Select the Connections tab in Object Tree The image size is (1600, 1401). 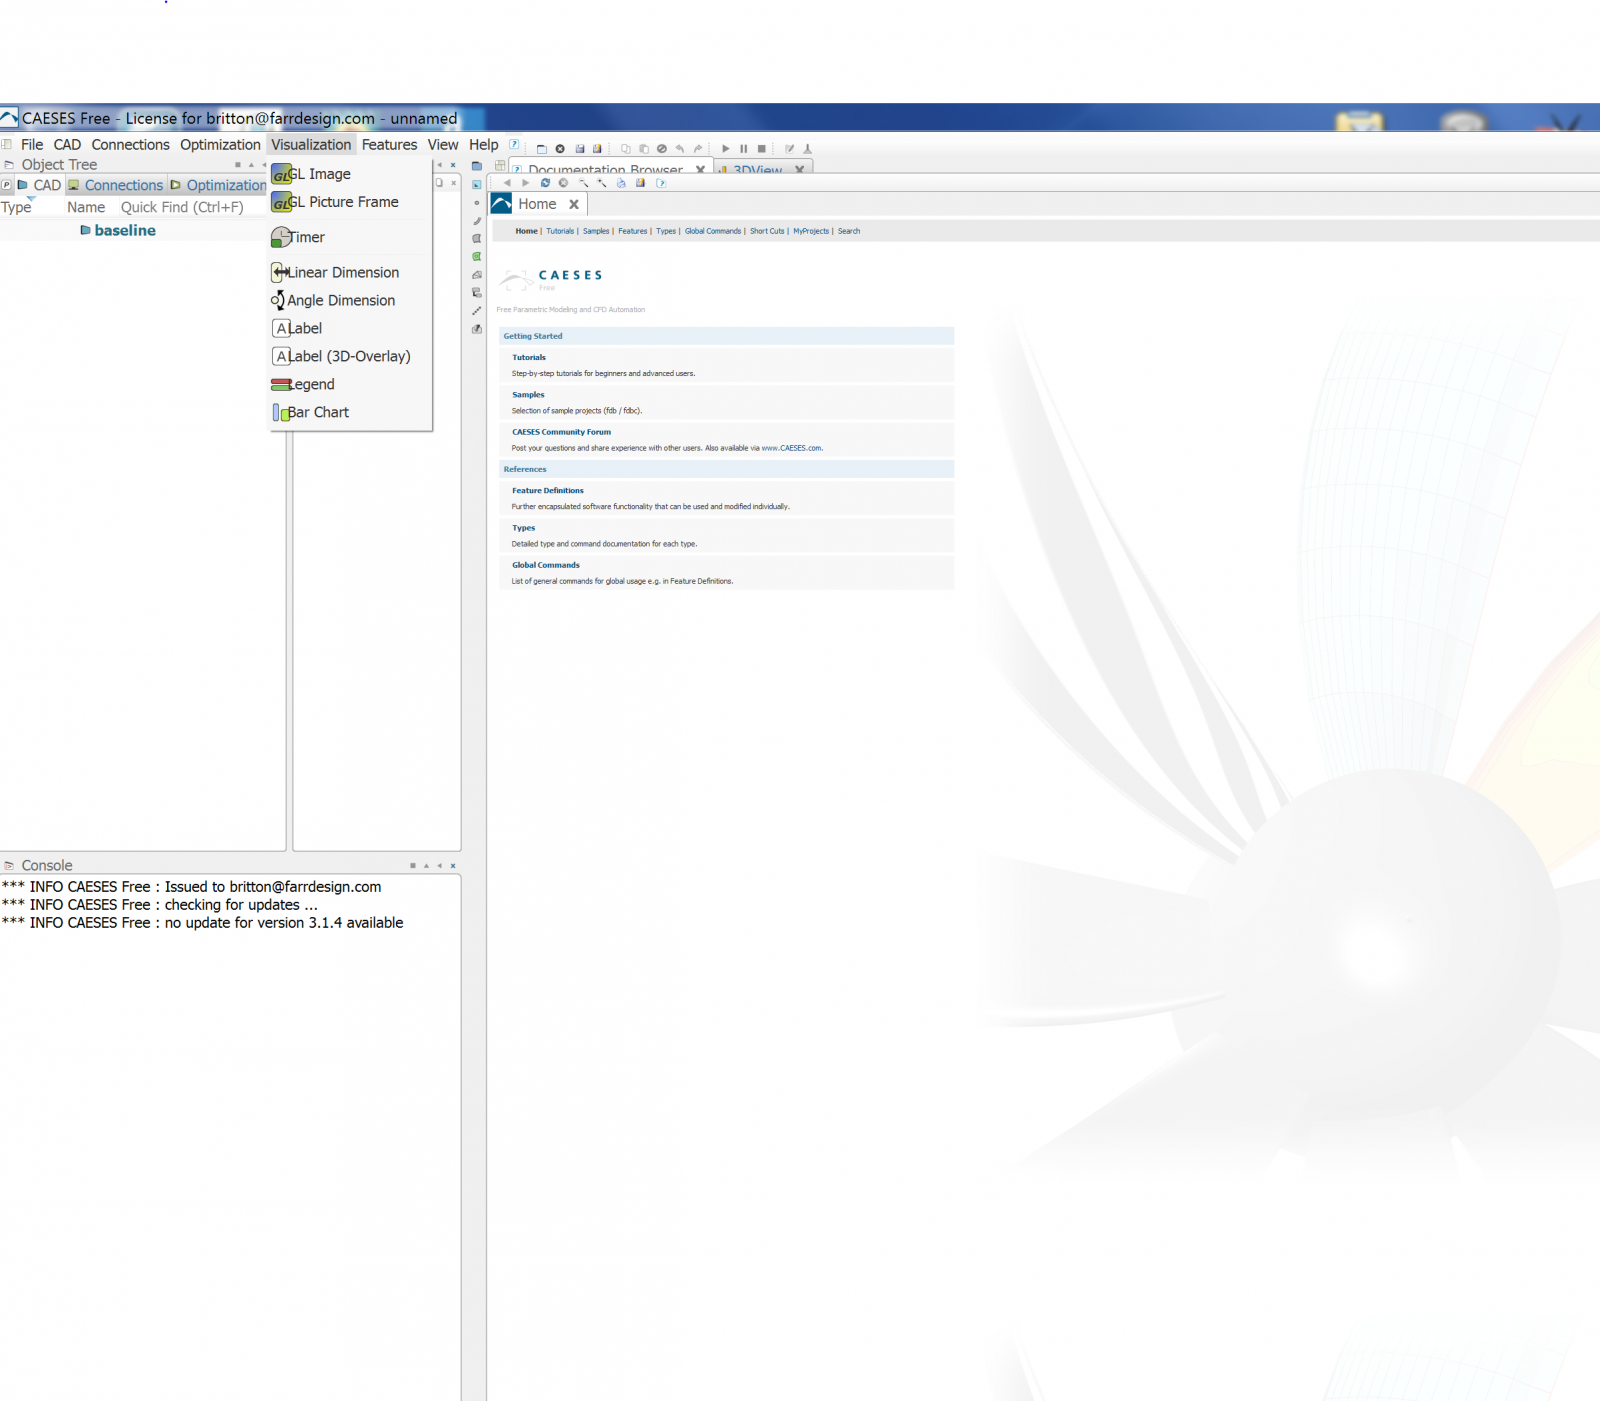115,185
